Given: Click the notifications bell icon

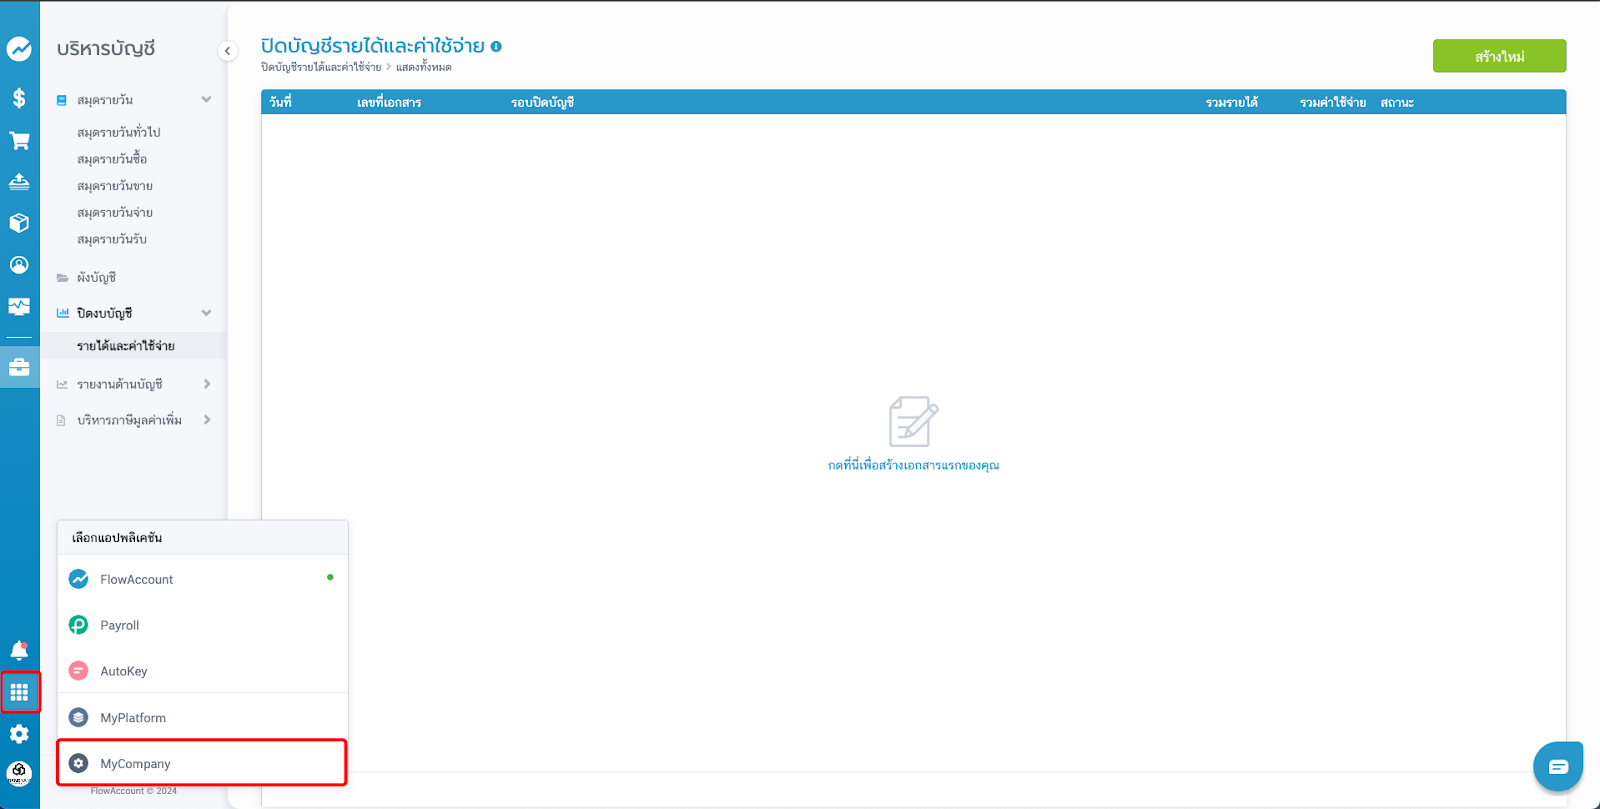Looking at the screenshot, I should click(19, 651).
